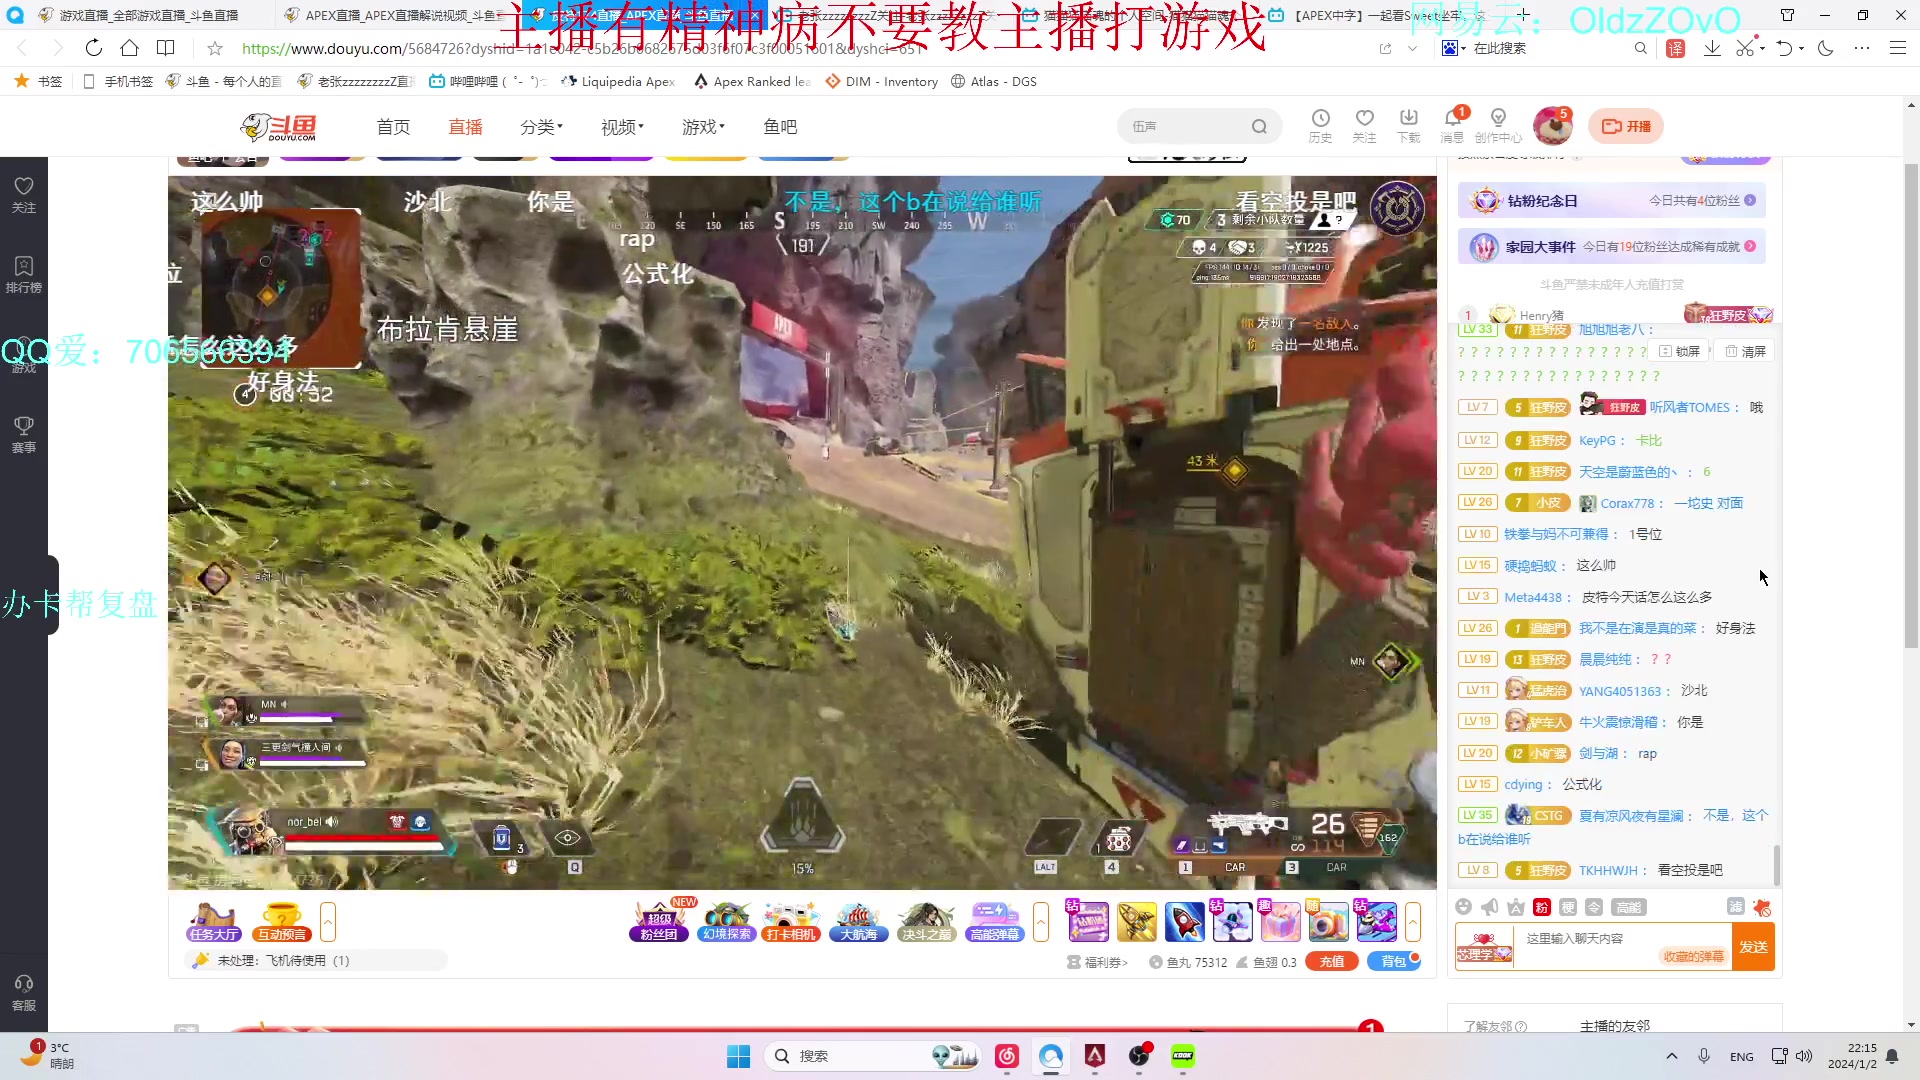1920x1080 pixels.
Task: Expand the arrow beside 高能弹幕
Action: click(x=1041, y=922)
